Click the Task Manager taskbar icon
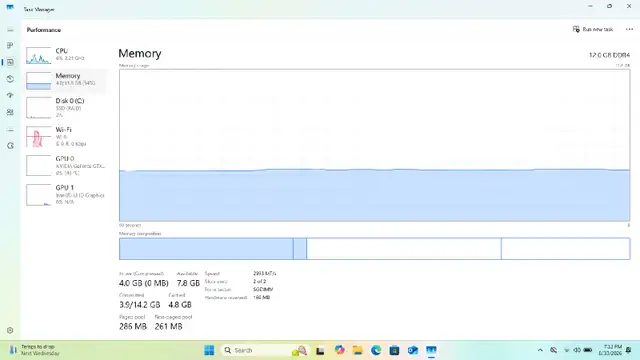Screen dimensions: 640x360 point(431,350)
